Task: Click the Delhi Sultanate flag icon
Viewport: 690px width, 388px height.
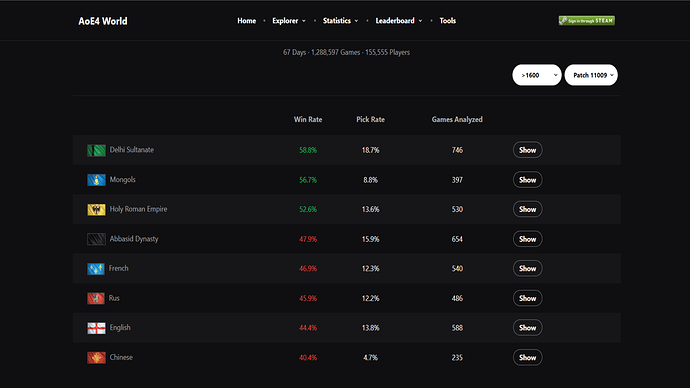Action: [x=96, y=150]
